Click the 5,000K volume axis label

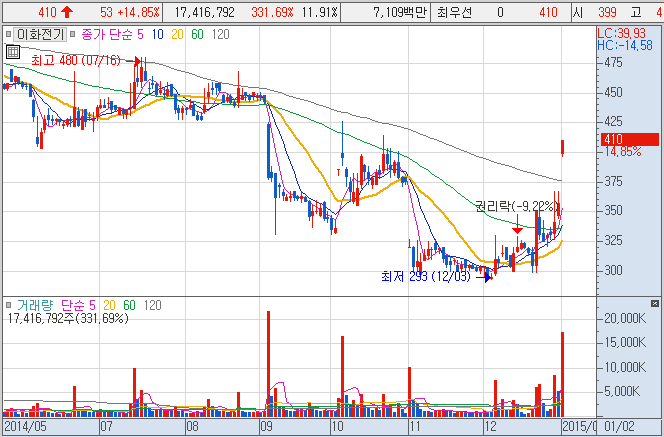pyautogui.click(x=622, y=391)
